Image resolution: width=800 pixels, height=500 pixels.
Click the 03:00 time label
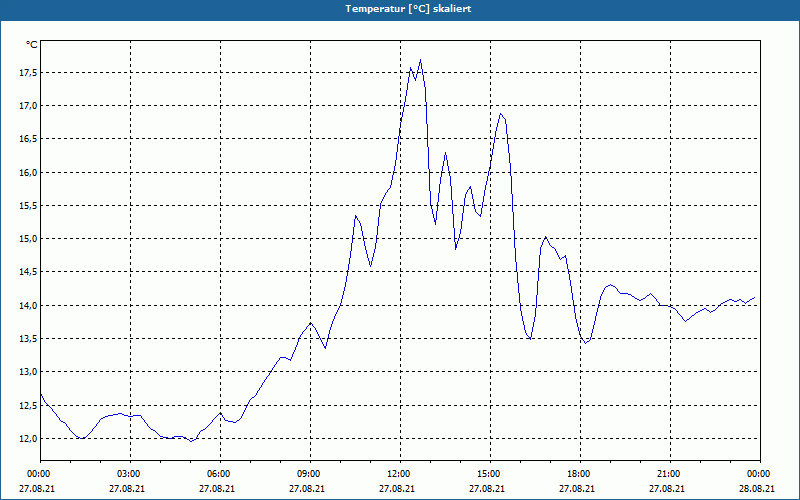click(x=131, y=474)
